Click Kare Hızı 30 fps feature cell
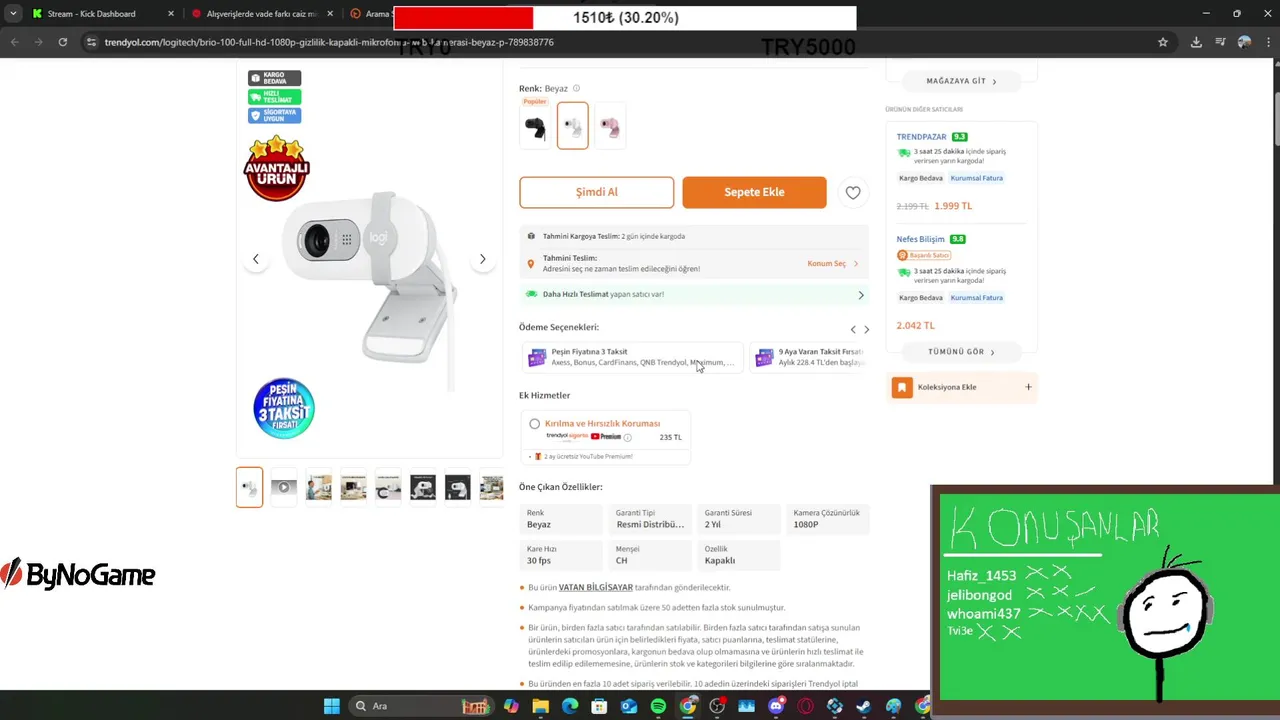This screenshot has width=1280, height=720. click(x=561, y=555)
